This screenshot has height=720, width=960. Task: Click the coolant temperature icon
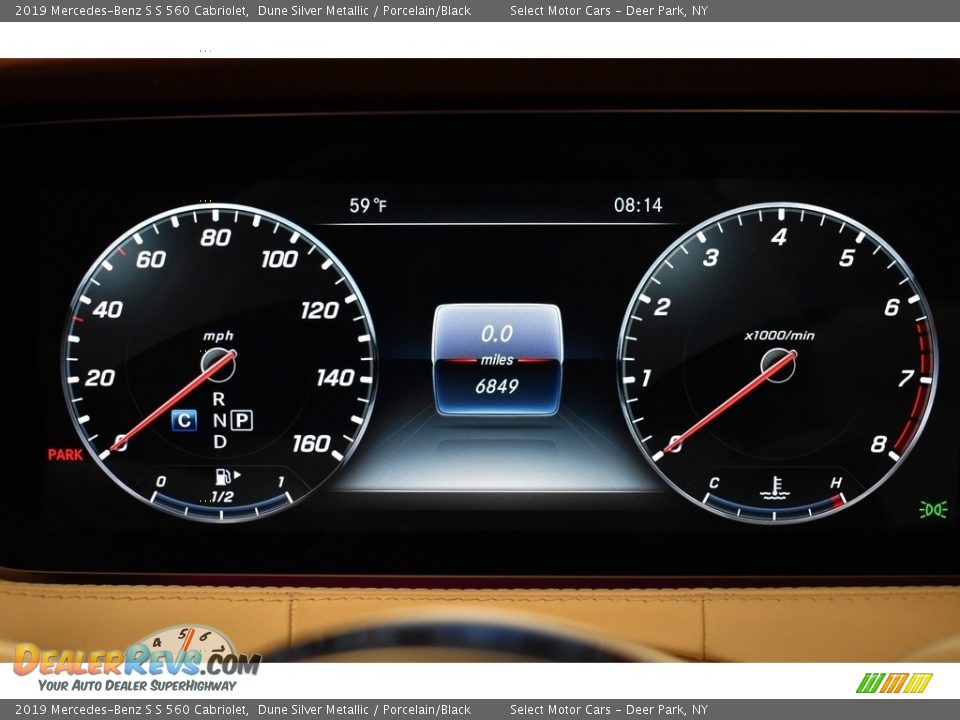click(774, 488)
